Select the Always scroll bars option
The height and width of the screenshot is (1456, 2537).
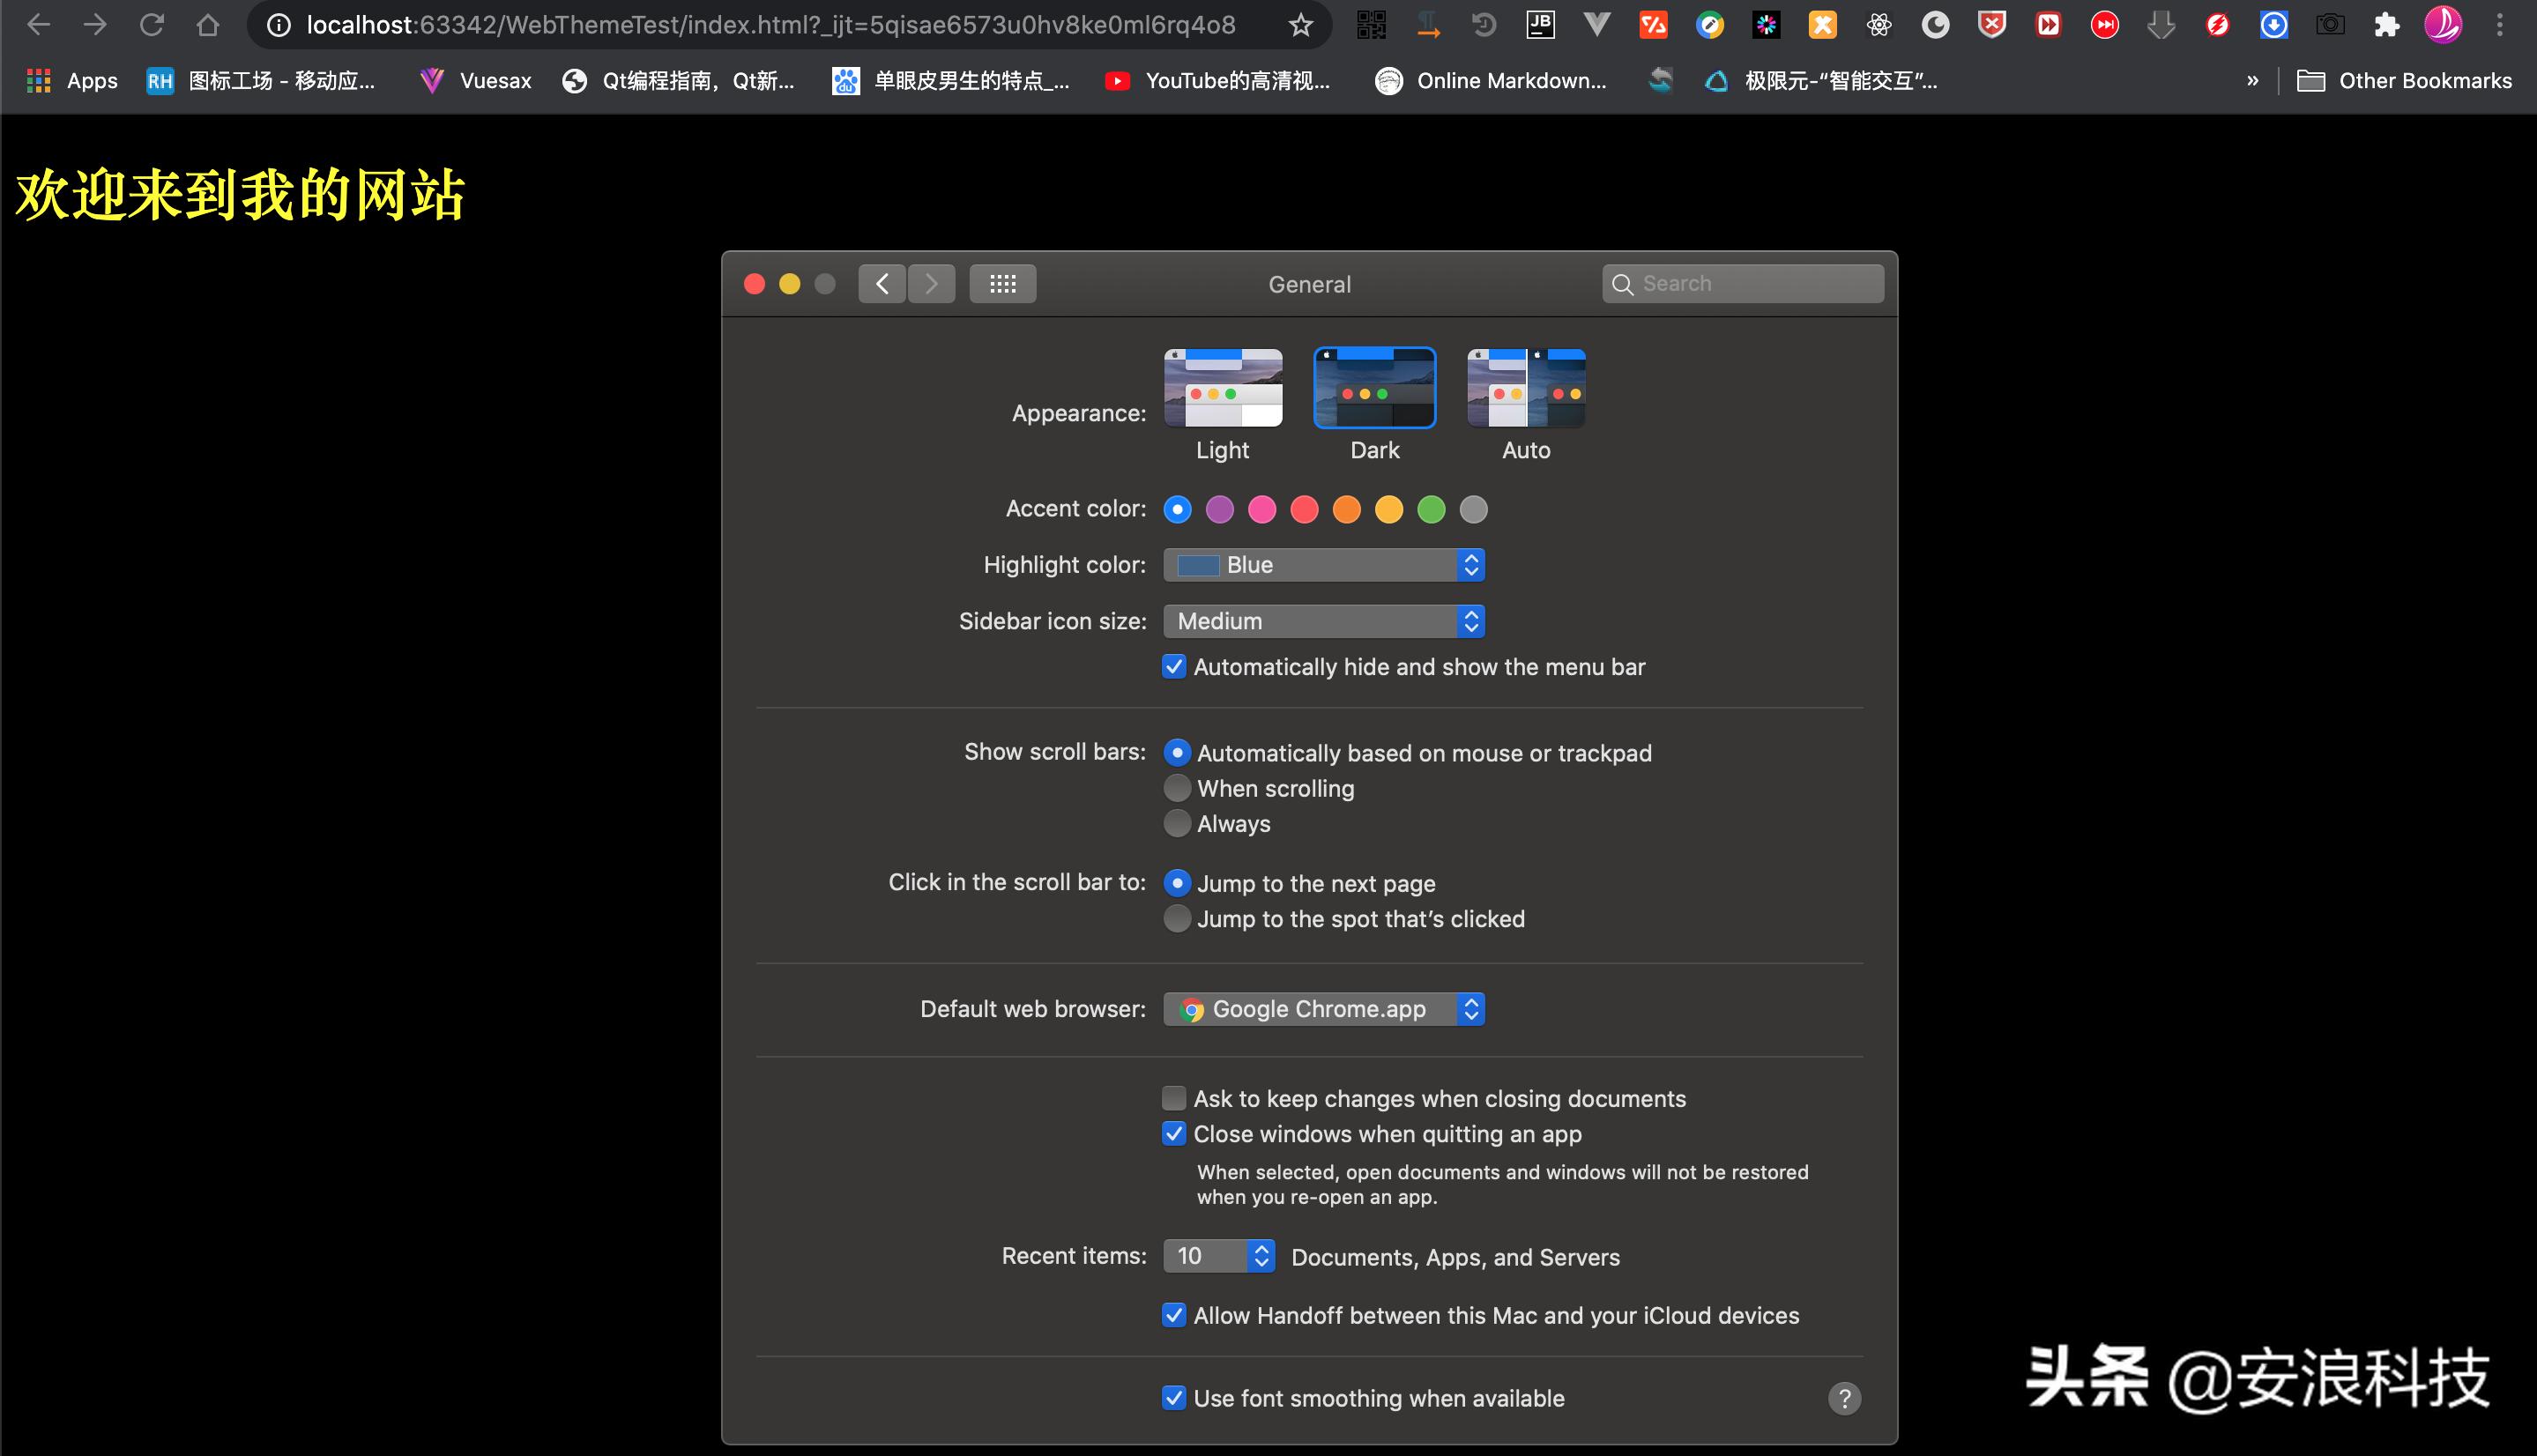pos(1177,824)
